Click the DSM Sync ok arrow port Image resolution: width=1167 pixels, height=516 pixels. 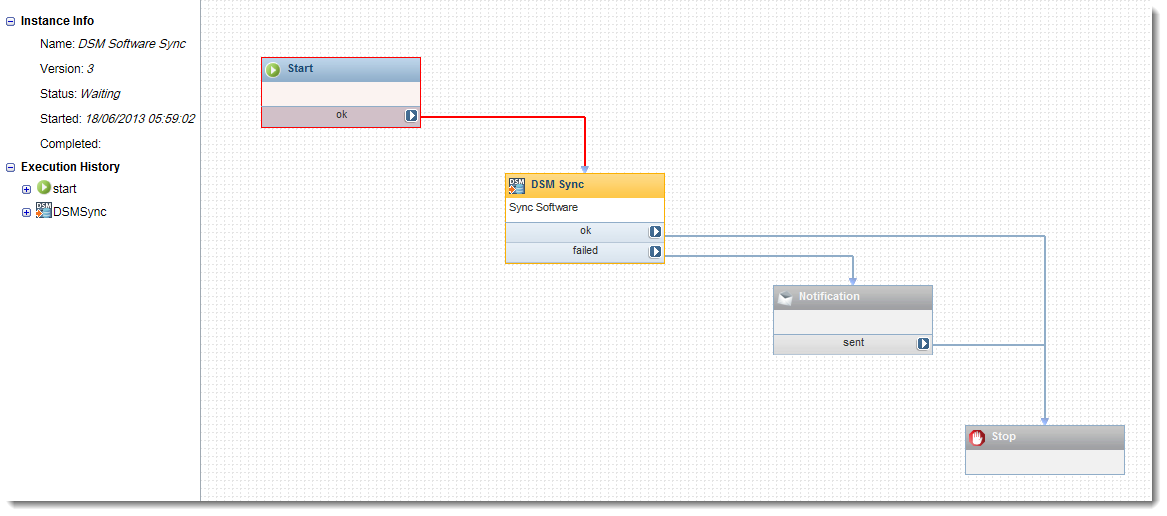pos(655,232)
